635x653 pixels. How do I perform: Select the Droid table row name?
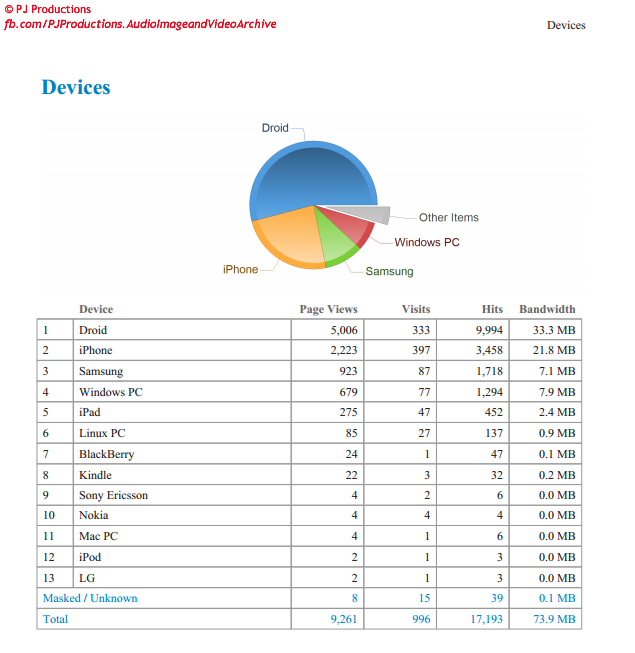(x=93, y=330)
